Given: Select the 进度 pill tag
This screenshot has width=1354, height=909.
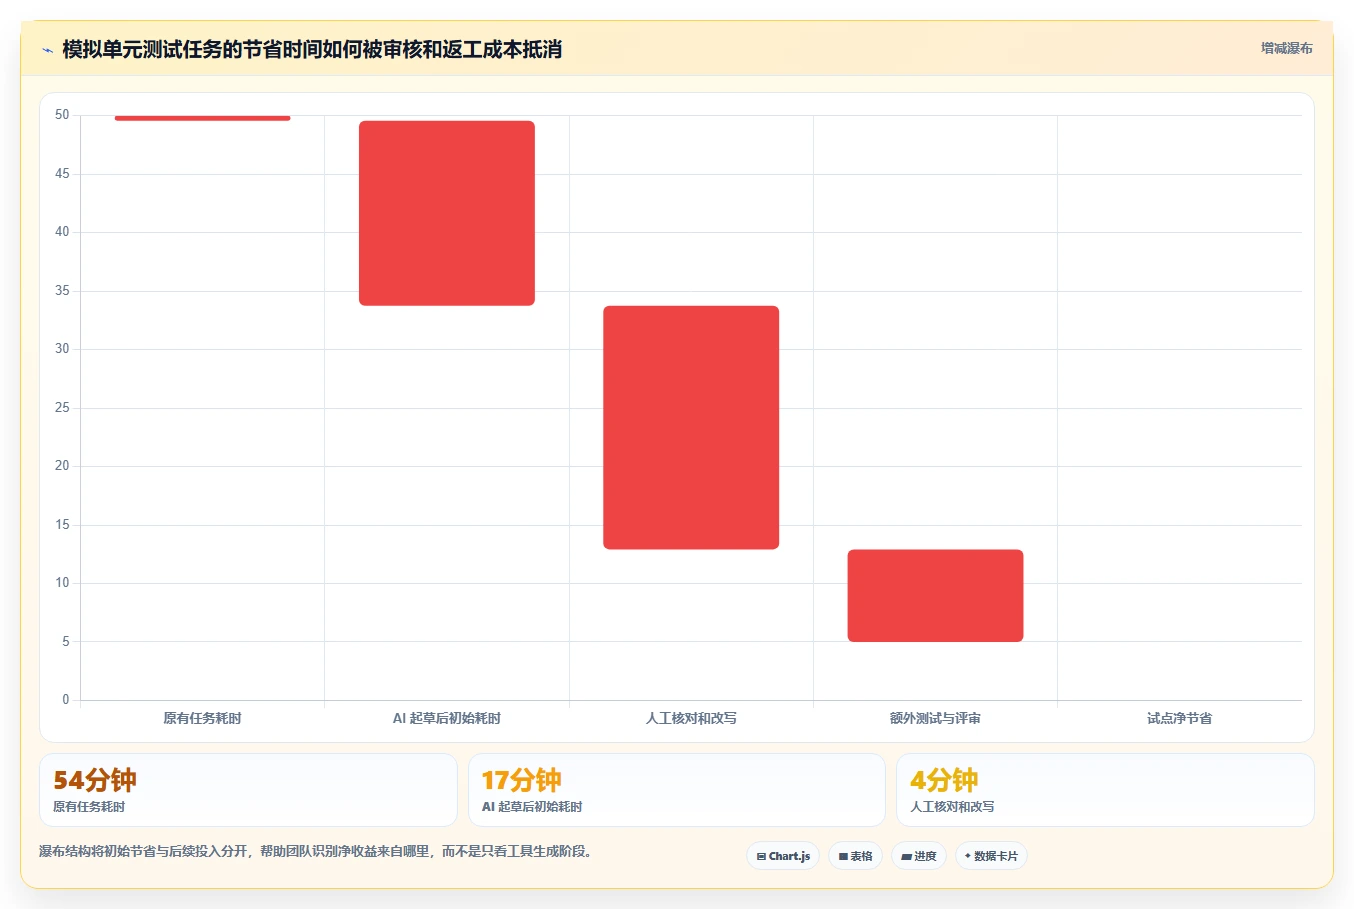Looking at the screenshot, I should pos(919,856).
